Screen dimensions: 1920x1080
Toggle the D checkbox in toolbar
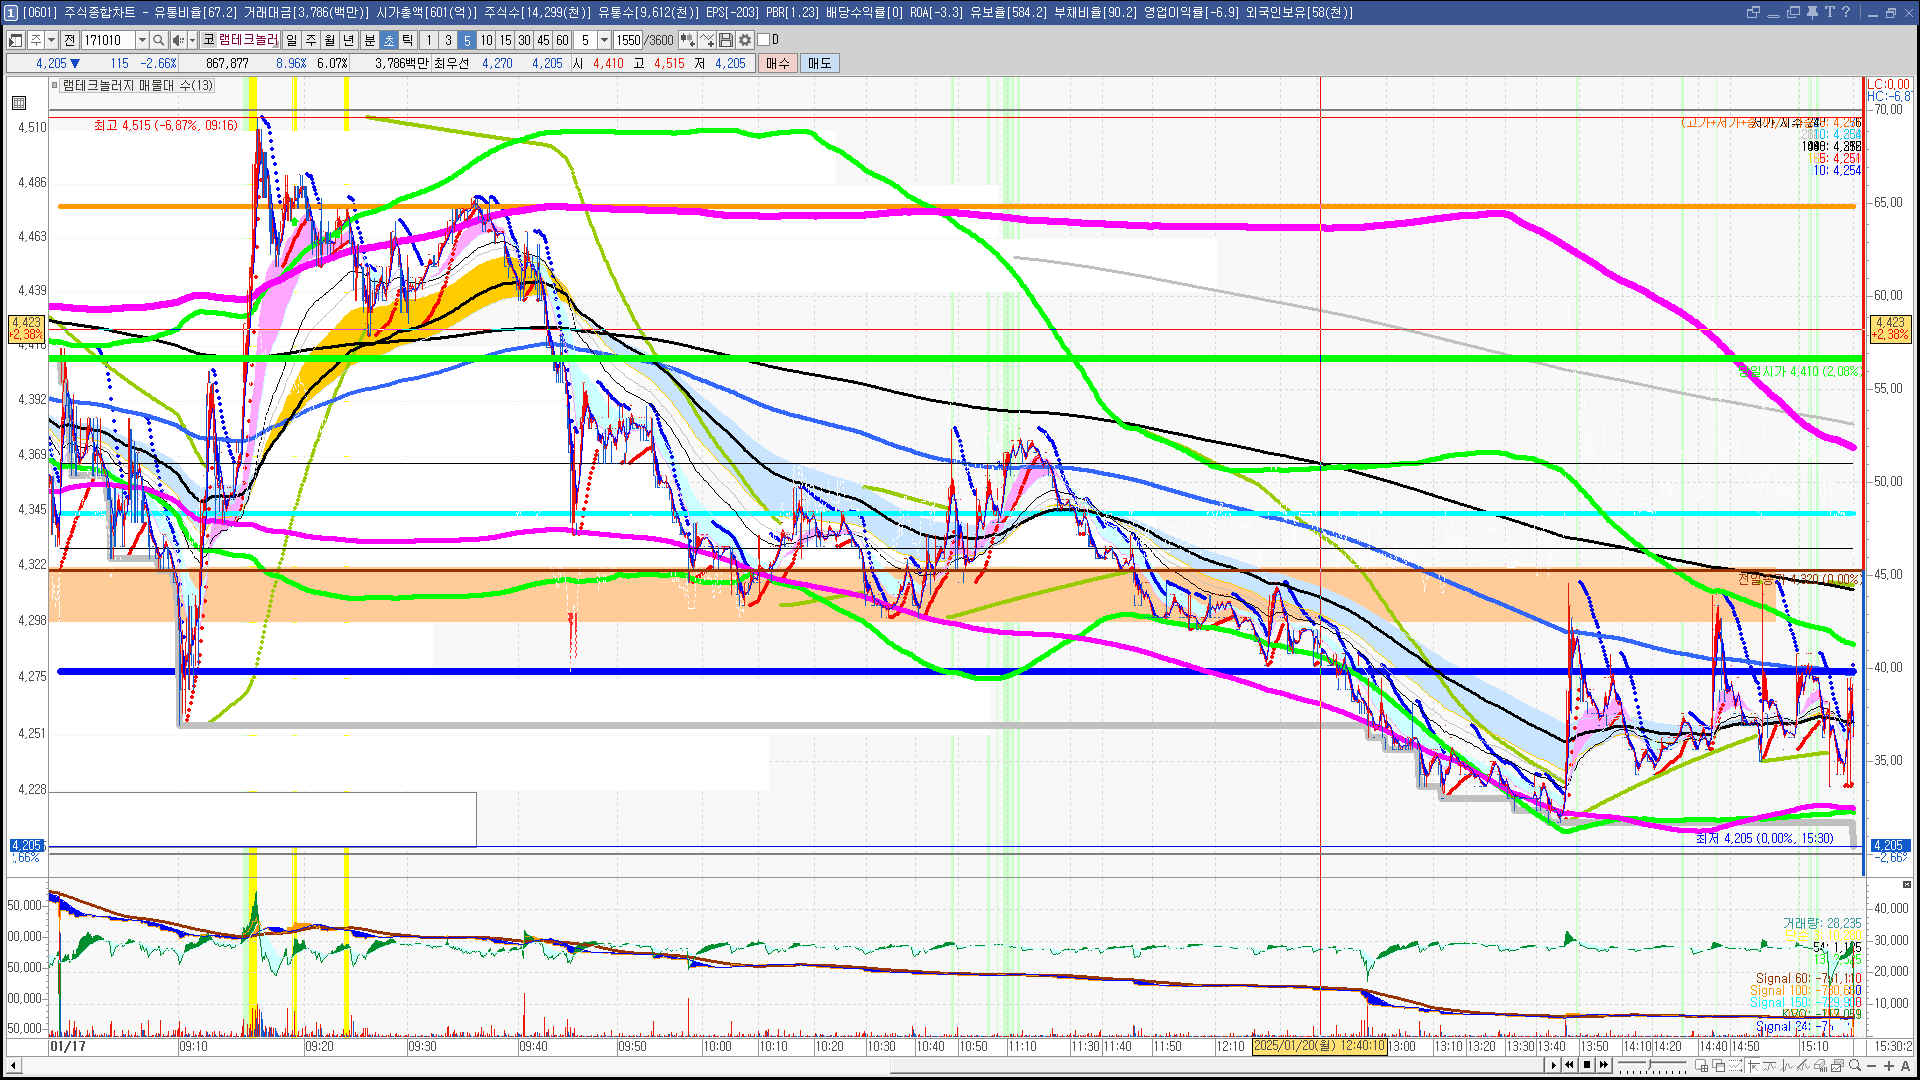coord(764,40)
